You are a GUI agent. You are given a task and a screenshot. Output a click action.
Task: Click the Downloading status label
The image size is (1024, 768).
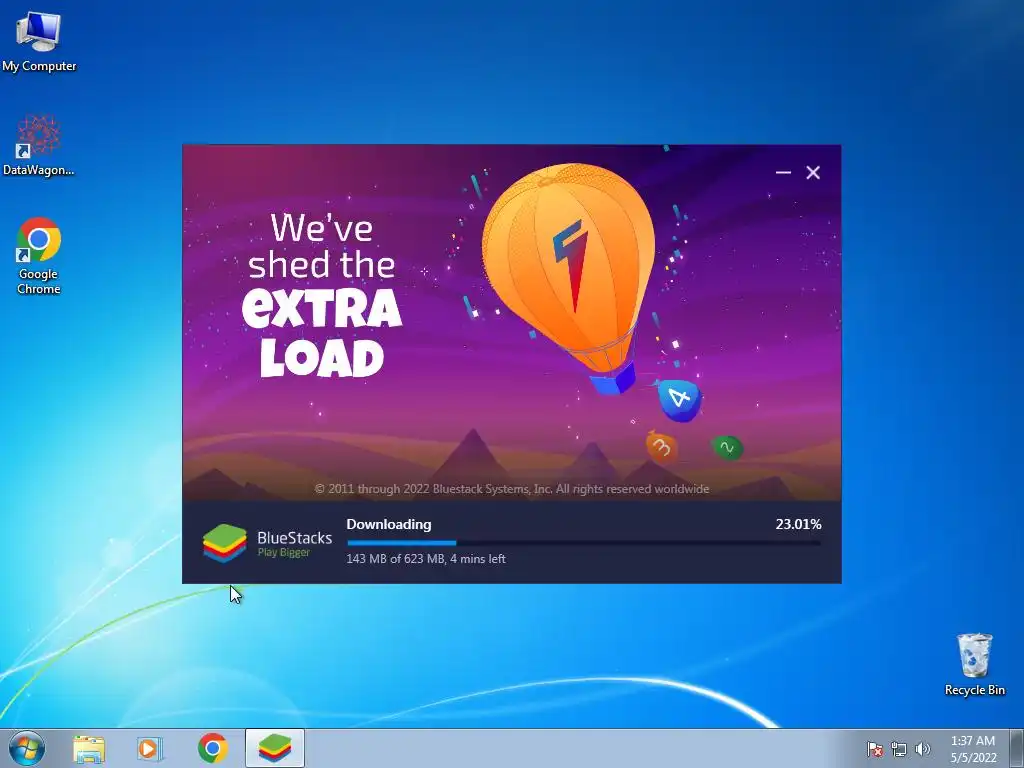389,524
